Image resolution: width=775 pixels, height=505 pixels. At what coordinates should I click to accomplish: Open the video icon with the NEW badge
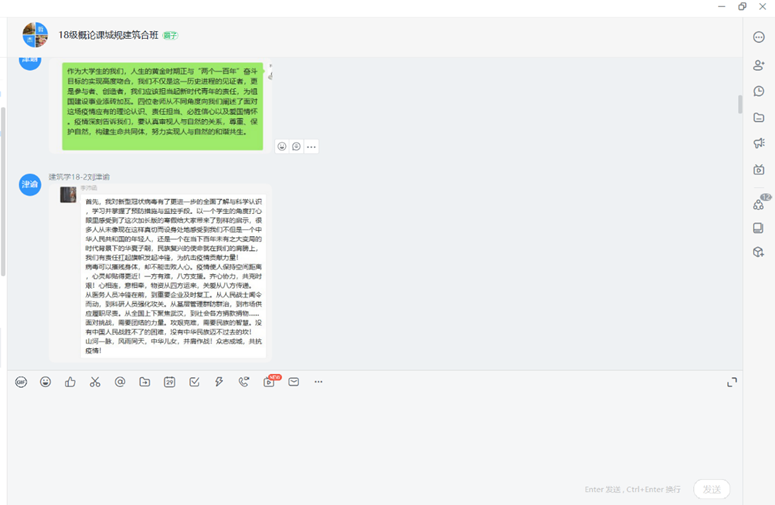(270, 381)
